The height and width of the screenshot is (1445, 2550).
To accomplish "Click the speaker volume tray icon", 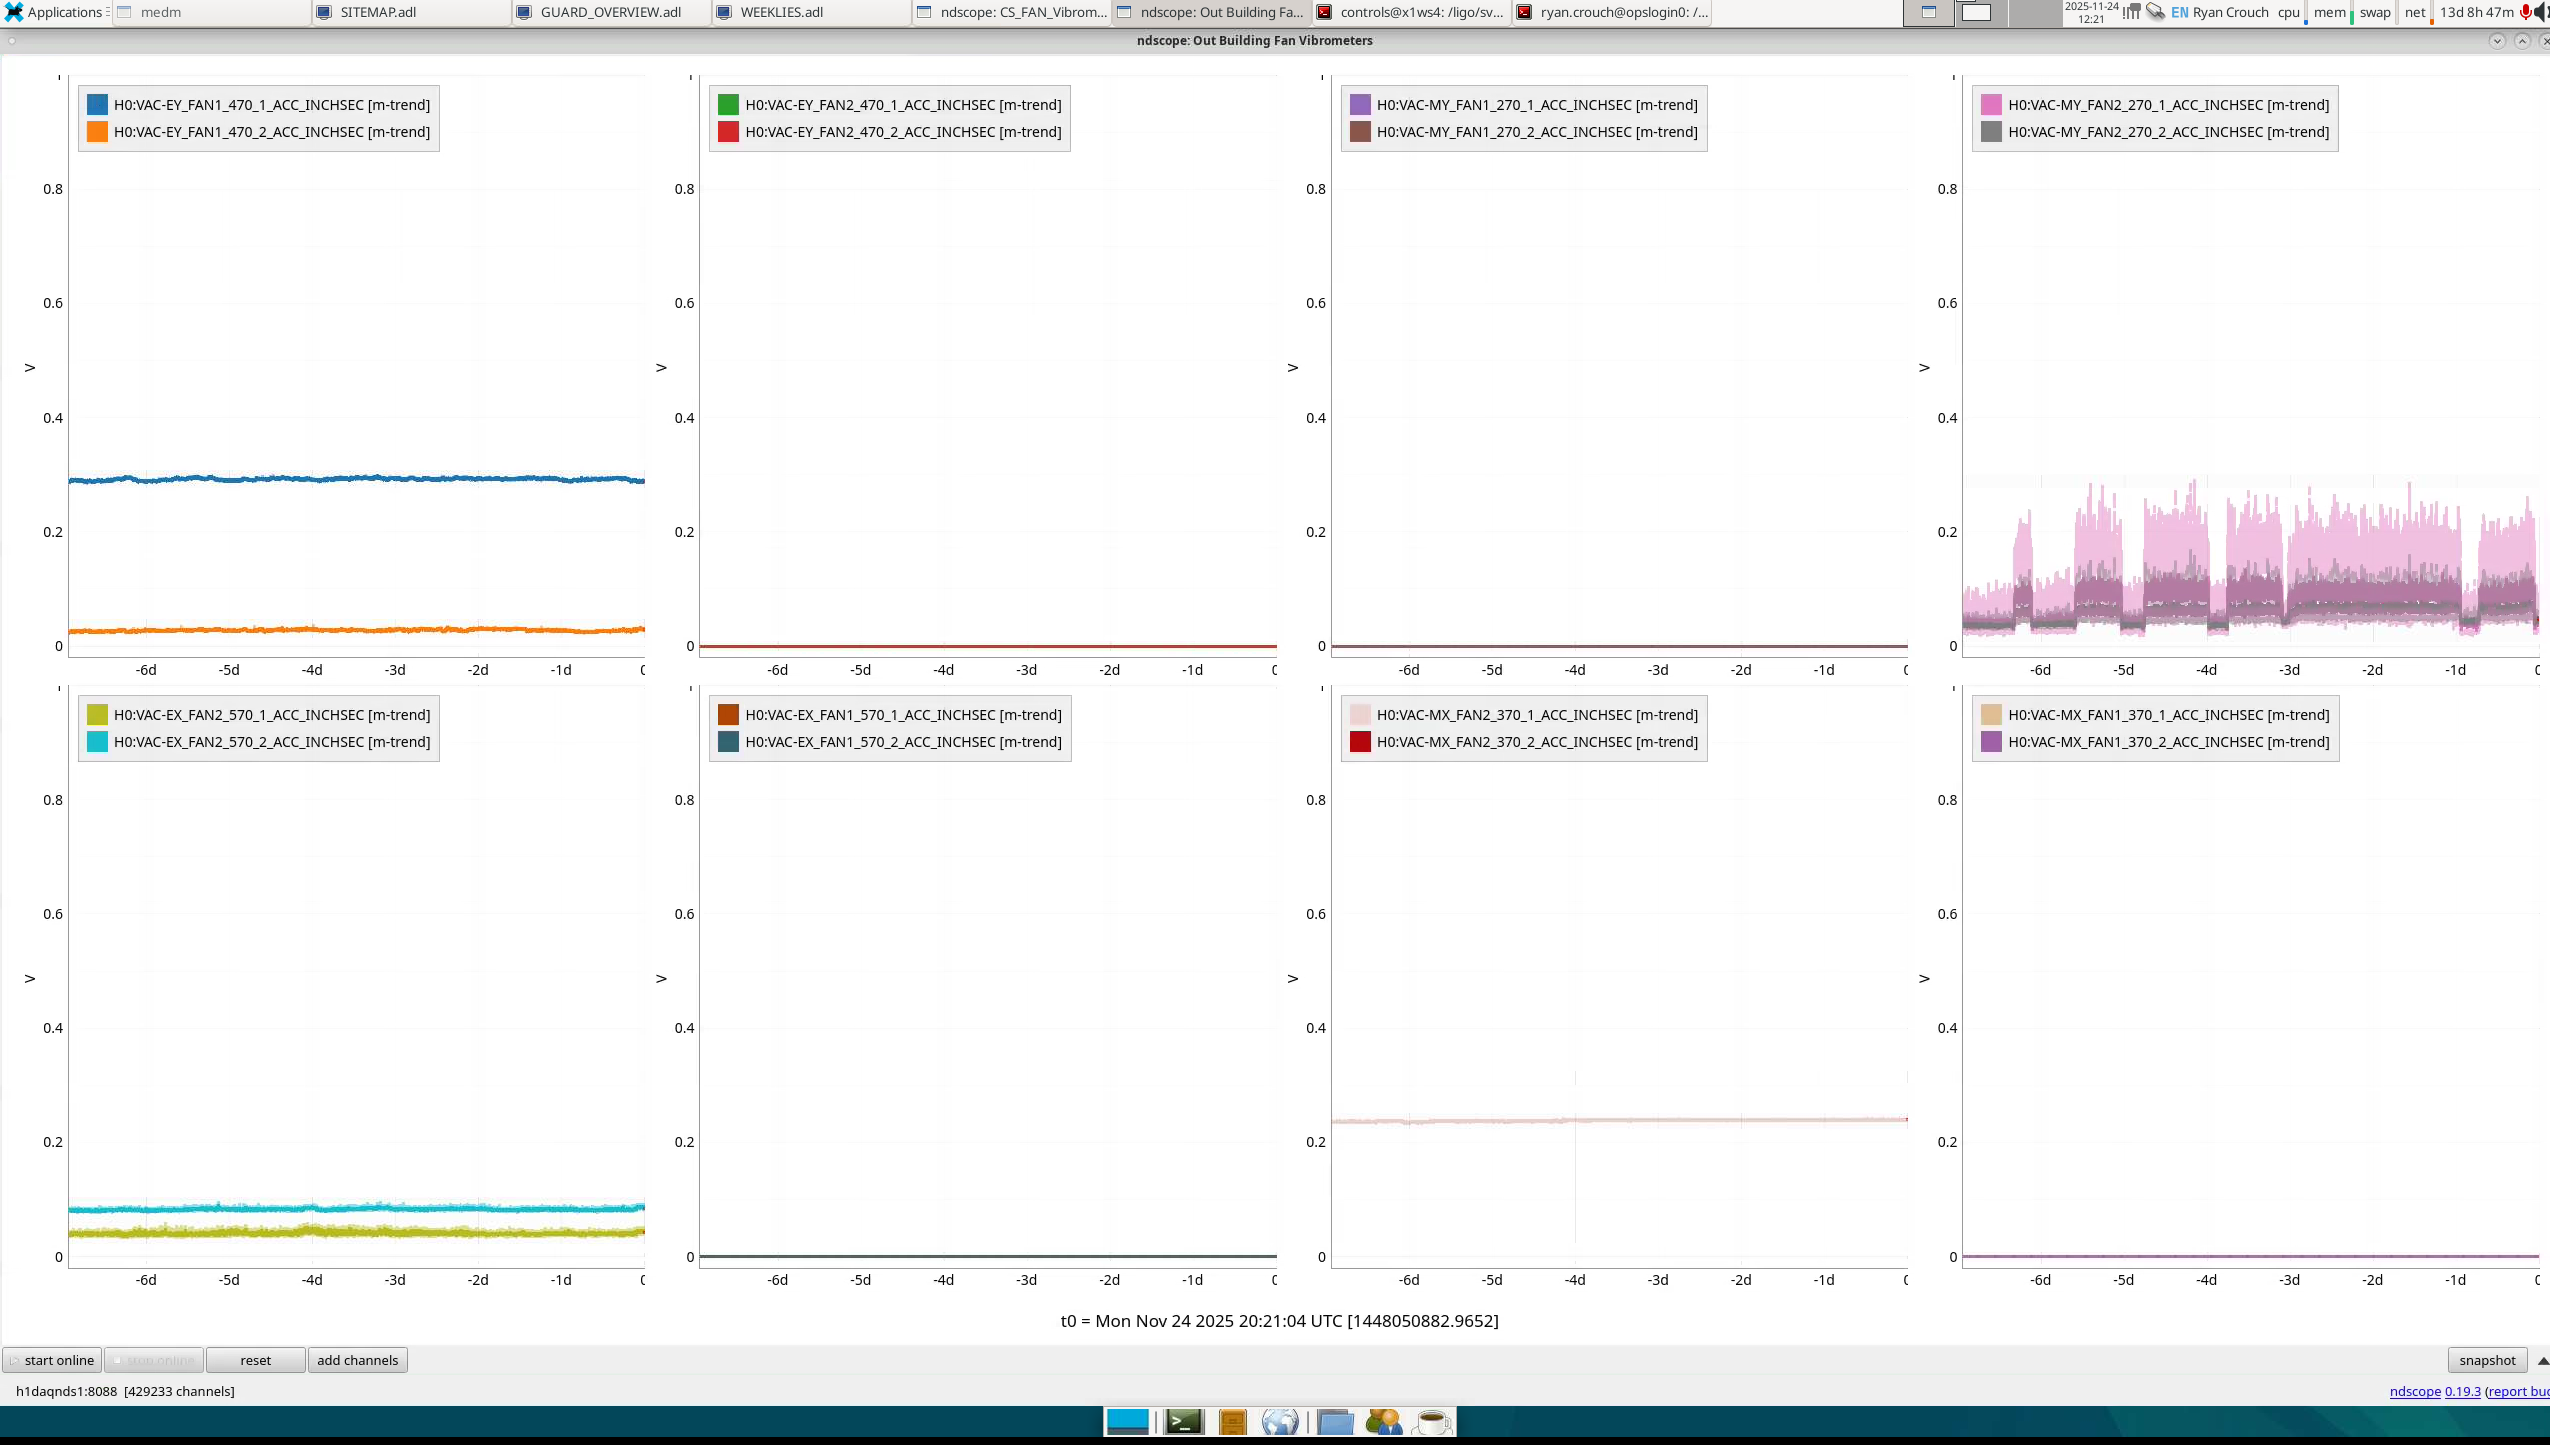I will (2541, 12).
